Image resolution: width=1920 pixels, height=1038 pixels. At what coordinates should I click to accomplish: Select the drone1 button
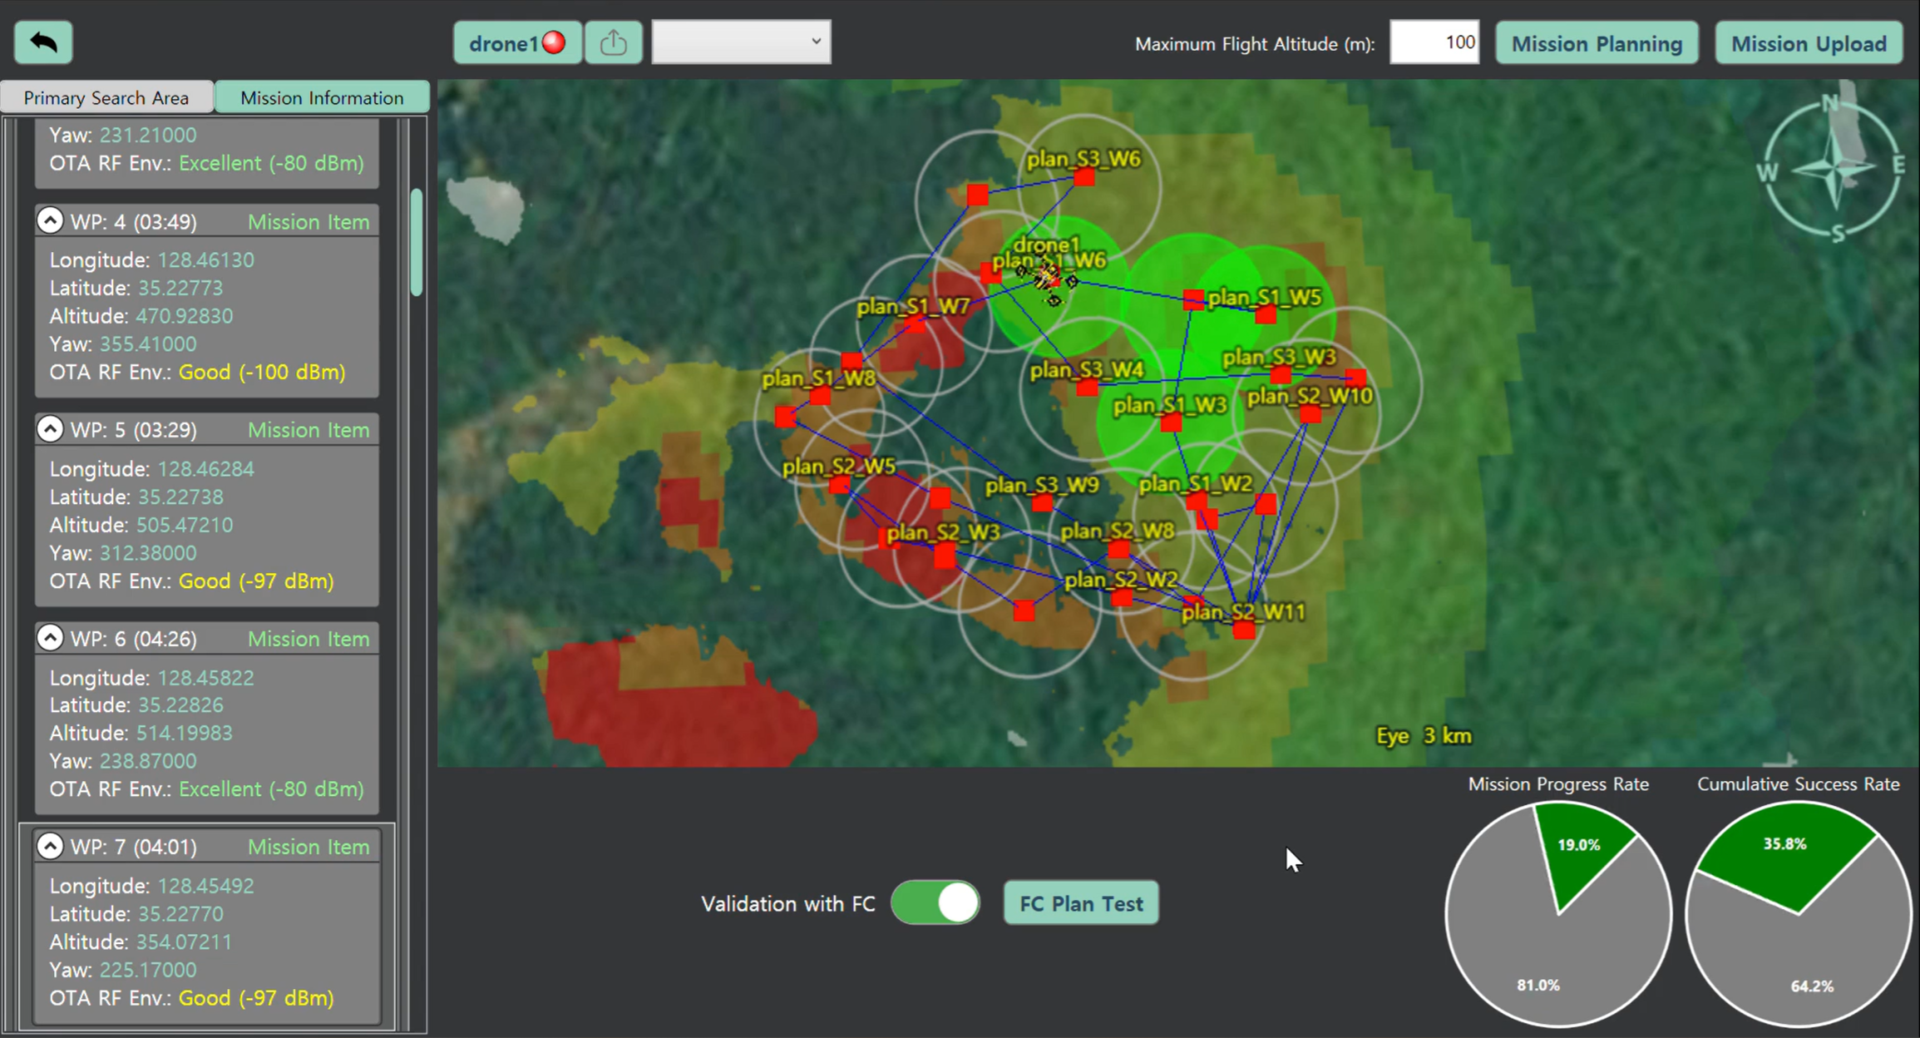(x=517, y=43)
